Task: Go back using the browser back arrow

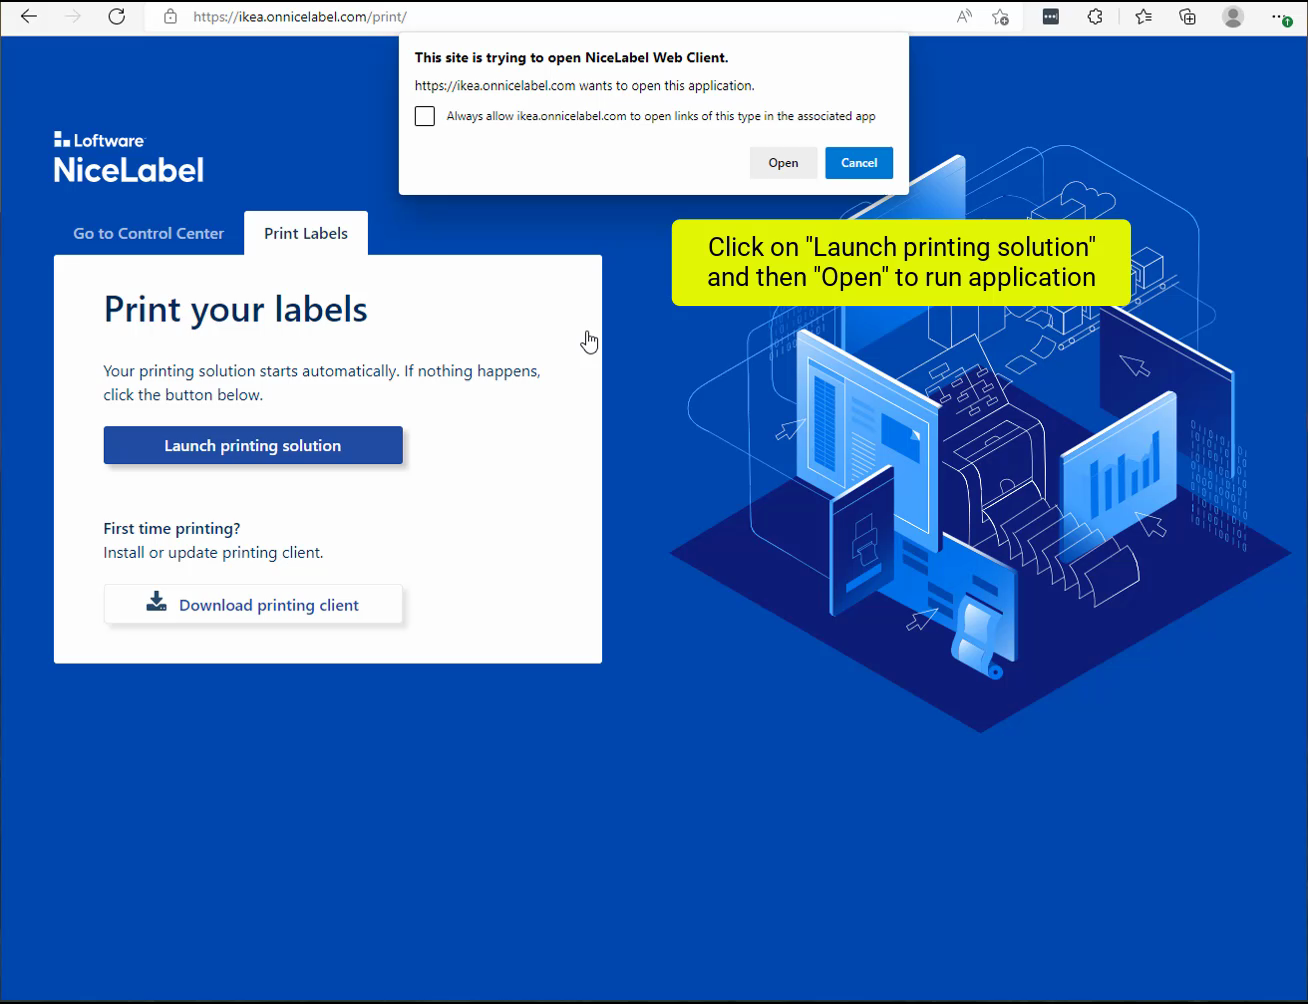Action: tap(29, 16)
